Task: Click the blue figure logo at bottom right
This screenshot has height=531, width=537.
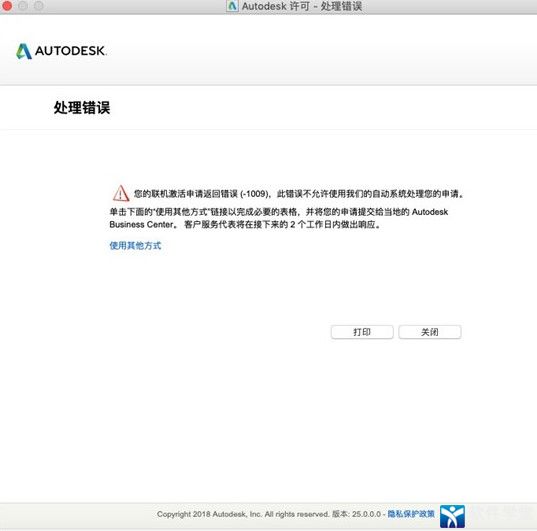Action: pyautogui.click(x=452, y=516)
